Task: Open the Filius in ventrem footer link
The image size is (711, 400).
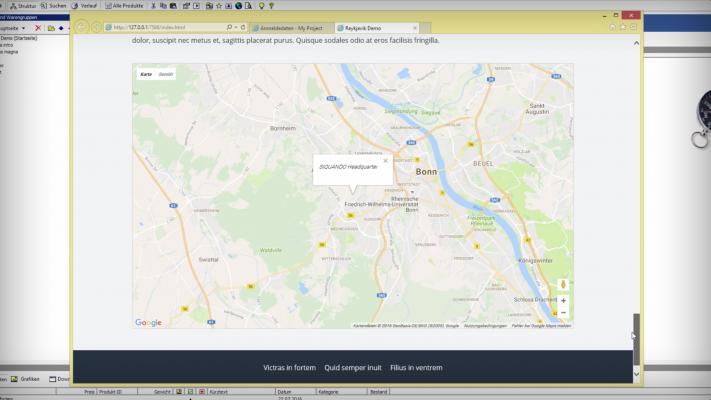Action: pyautogui.click(x=416, y=368)
